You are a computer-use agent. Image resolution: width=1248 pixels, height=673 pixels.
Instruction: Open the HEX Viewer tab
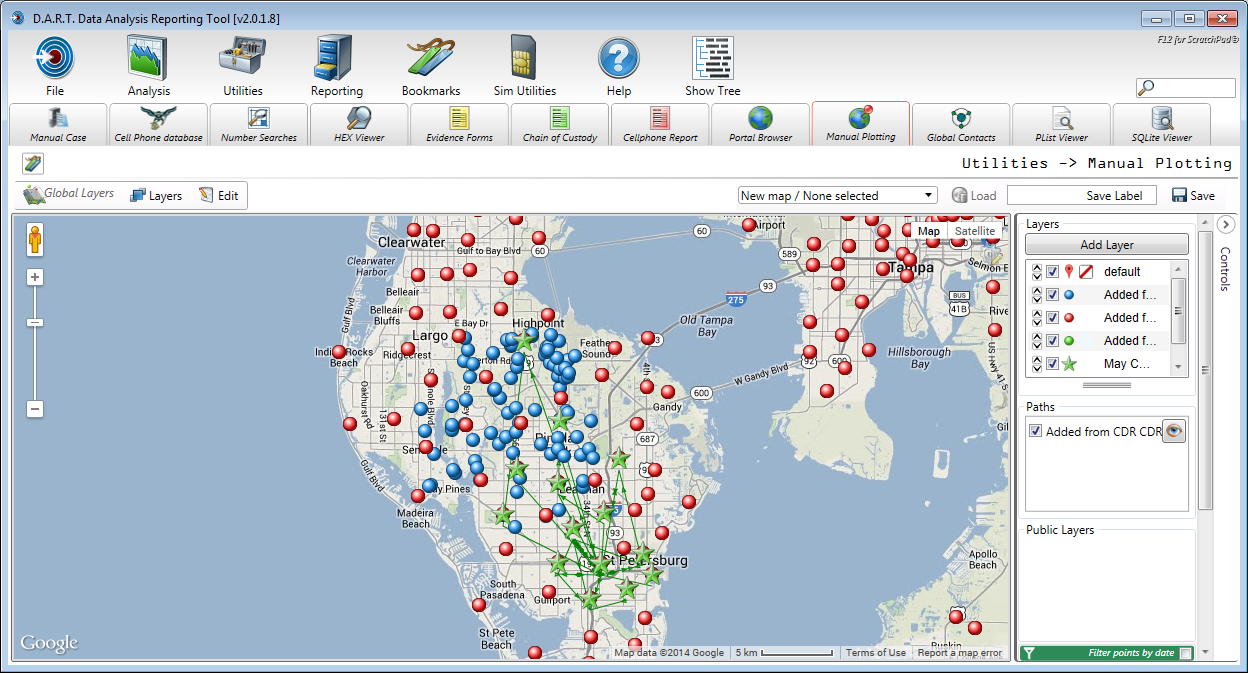(359, 125)
